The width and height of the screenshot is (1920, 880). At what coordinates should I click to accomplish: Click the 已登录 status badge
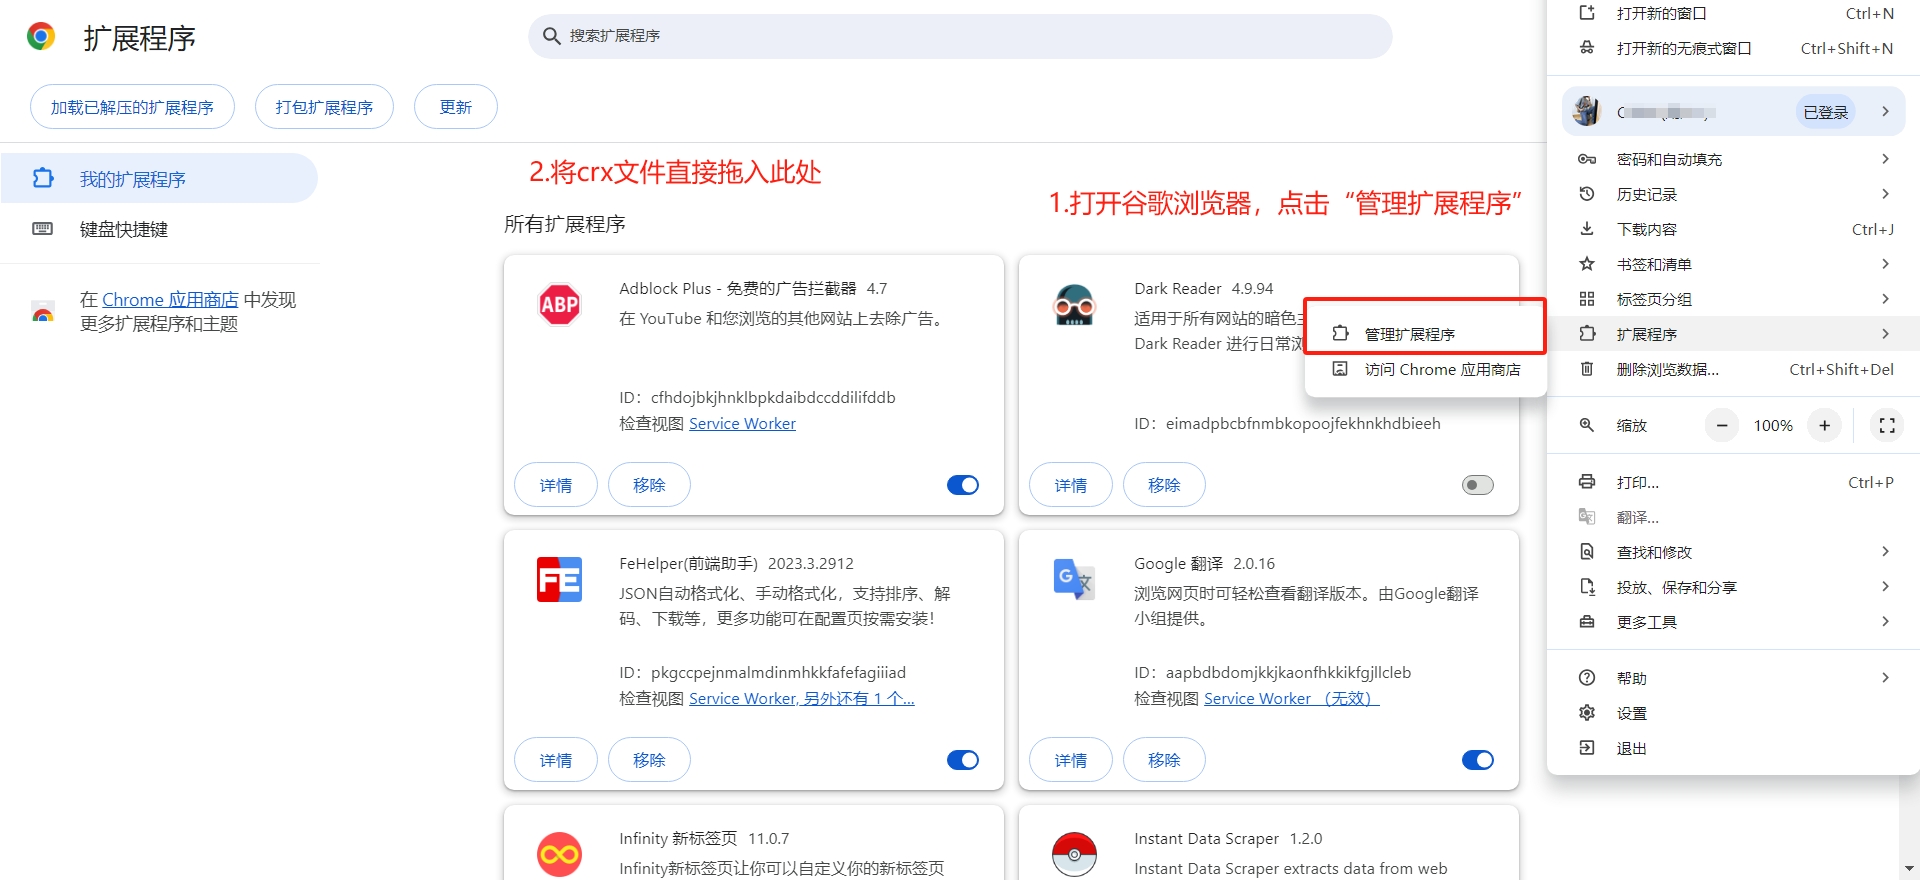click(1826, 112)
